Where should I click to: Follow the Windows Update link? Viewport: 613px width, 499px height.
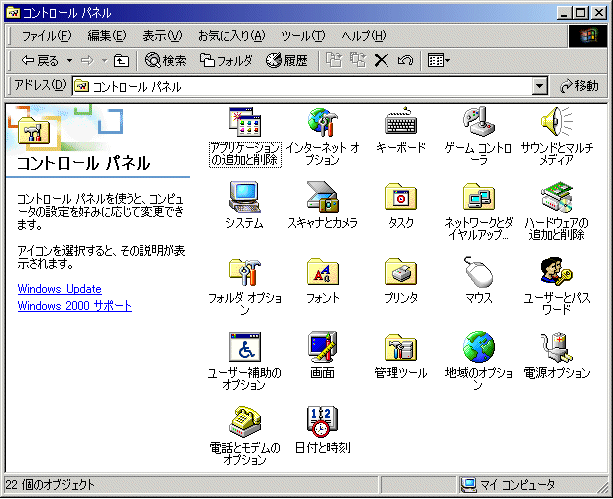[59, 289]
